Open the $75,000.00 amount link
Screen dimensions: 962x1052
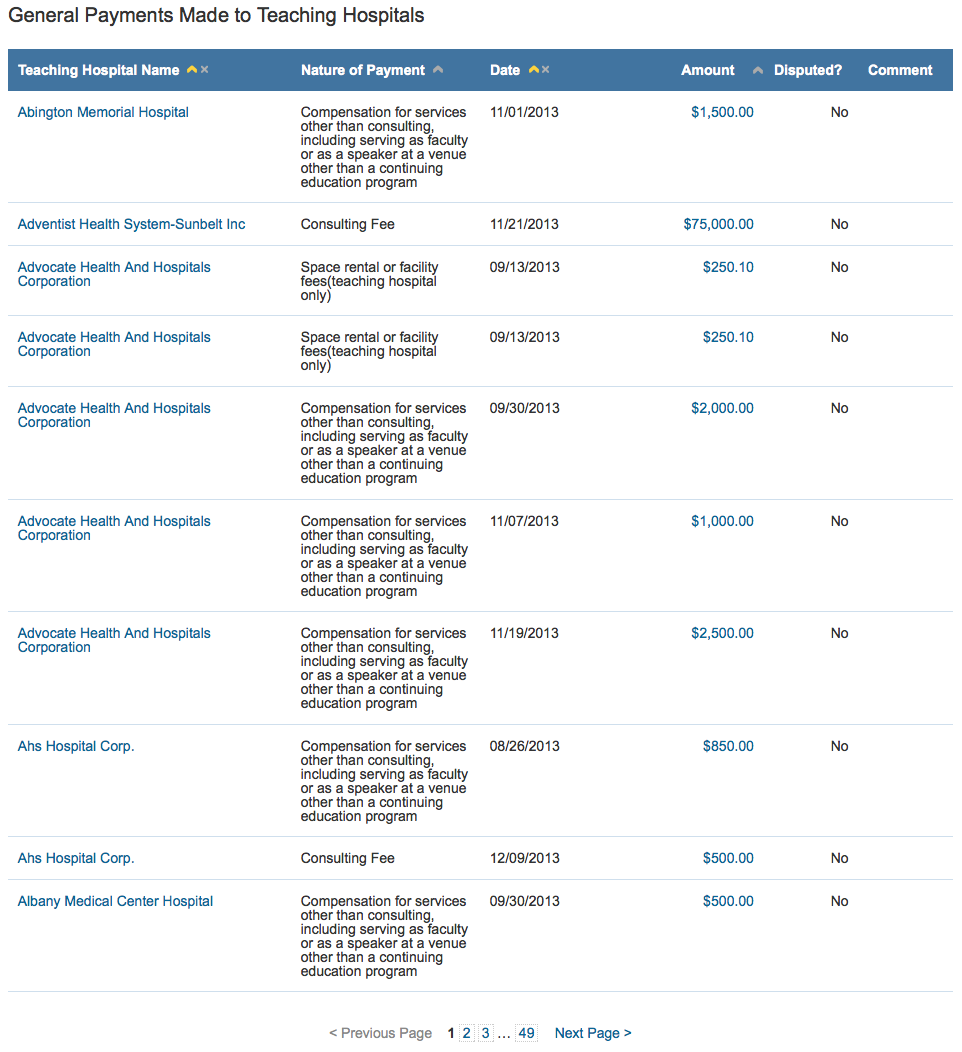[718, 224]
